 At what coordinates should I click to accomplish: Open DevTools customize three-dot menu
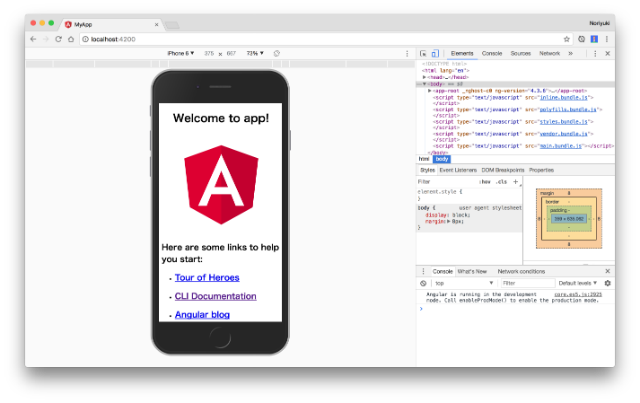(595, 53)
